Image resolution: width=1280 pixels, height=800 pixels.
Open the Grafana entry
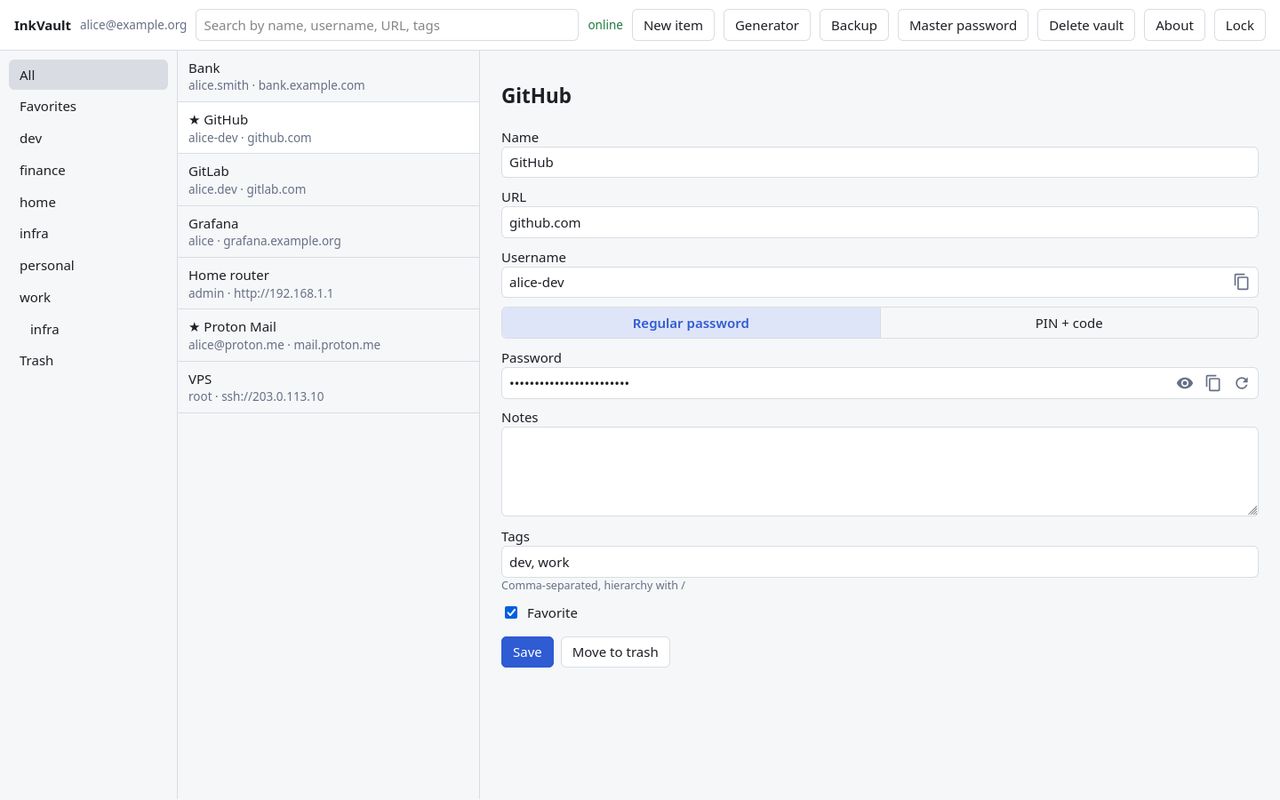pyautogui.click(x=328, y=232)
